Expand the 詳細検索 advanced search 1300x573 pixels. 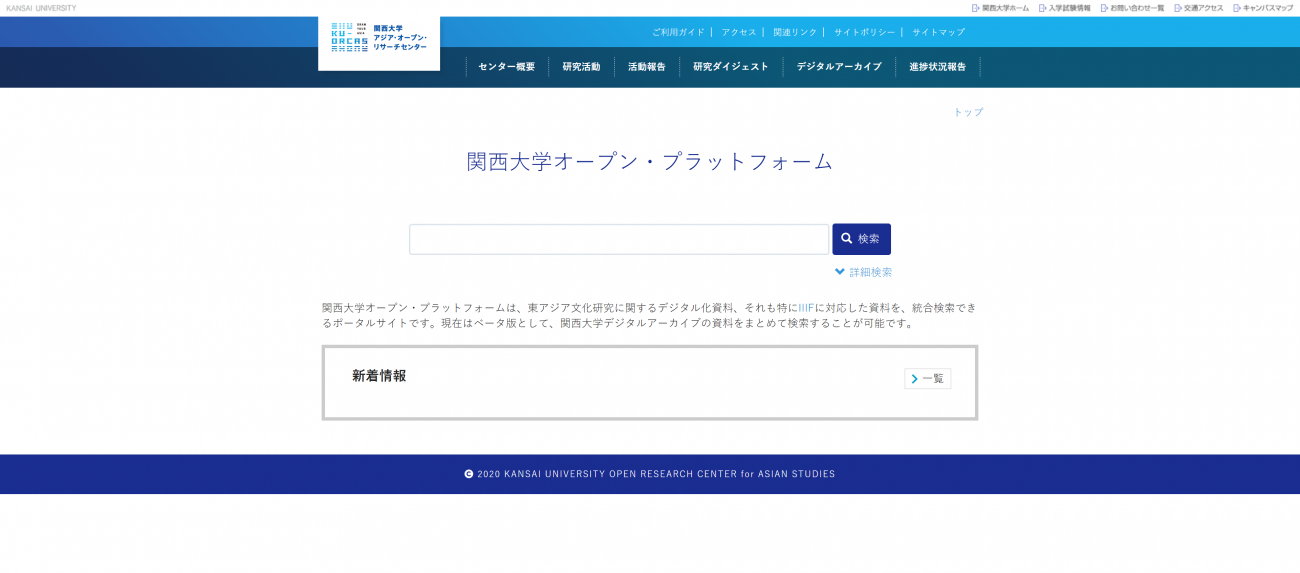(863, 272)
